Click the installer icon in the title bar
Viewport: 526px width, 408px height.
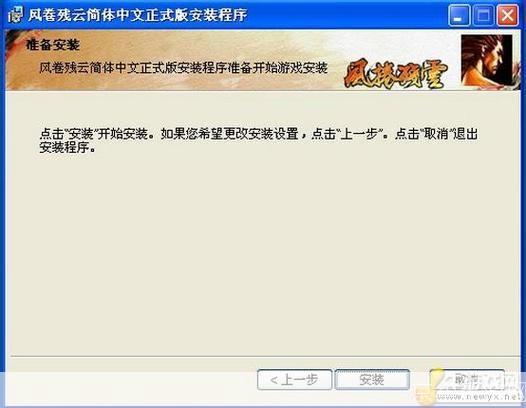[x=15, y=15]
